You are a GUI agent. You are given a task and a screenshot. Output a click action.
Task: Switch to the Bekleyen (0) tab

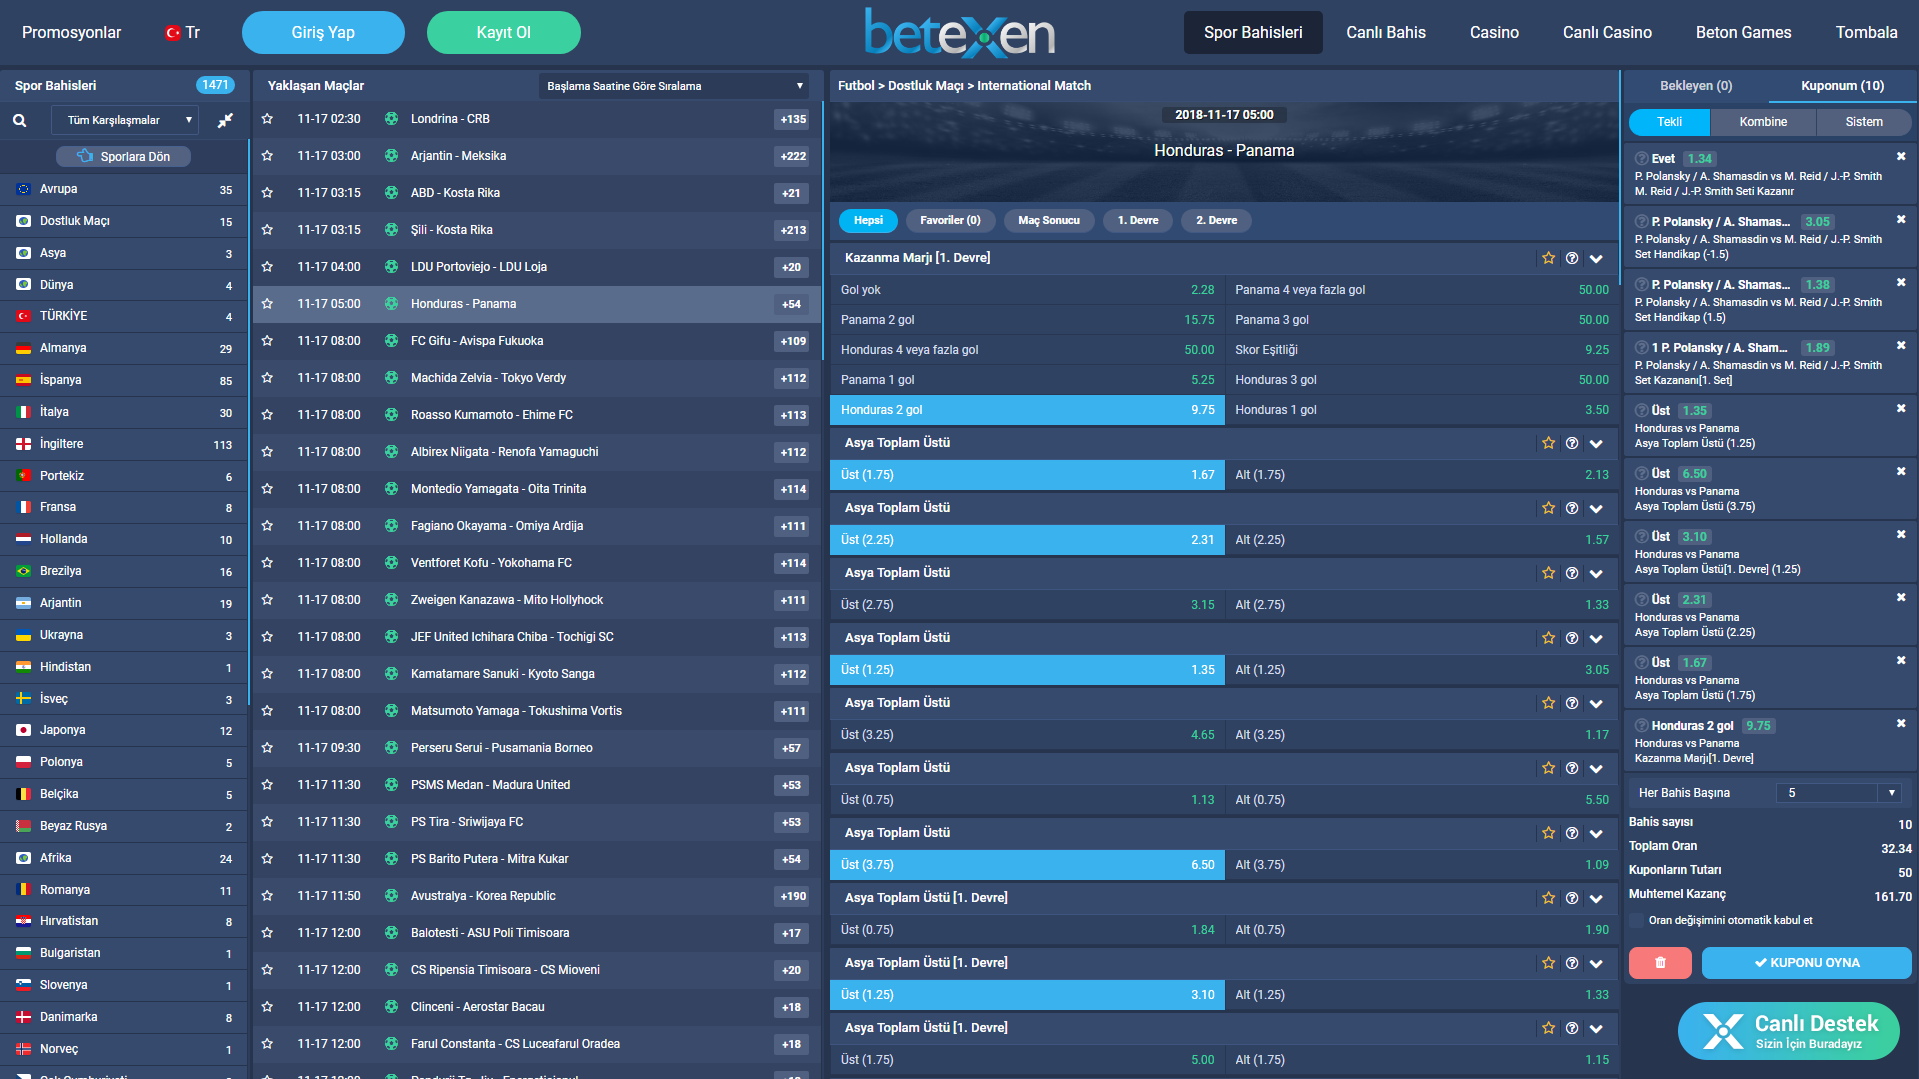tap(1695, 86)
